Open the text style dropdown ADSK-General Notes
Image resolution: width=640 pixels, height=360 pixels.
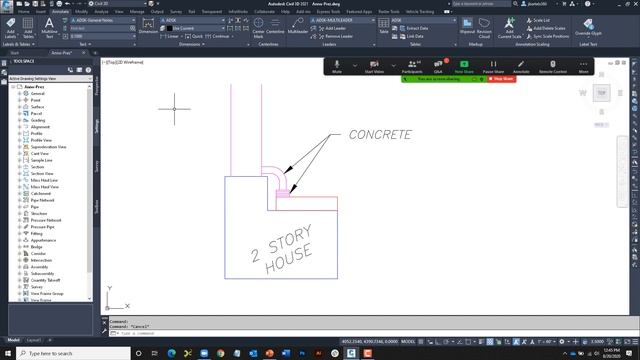pos(103,20)
